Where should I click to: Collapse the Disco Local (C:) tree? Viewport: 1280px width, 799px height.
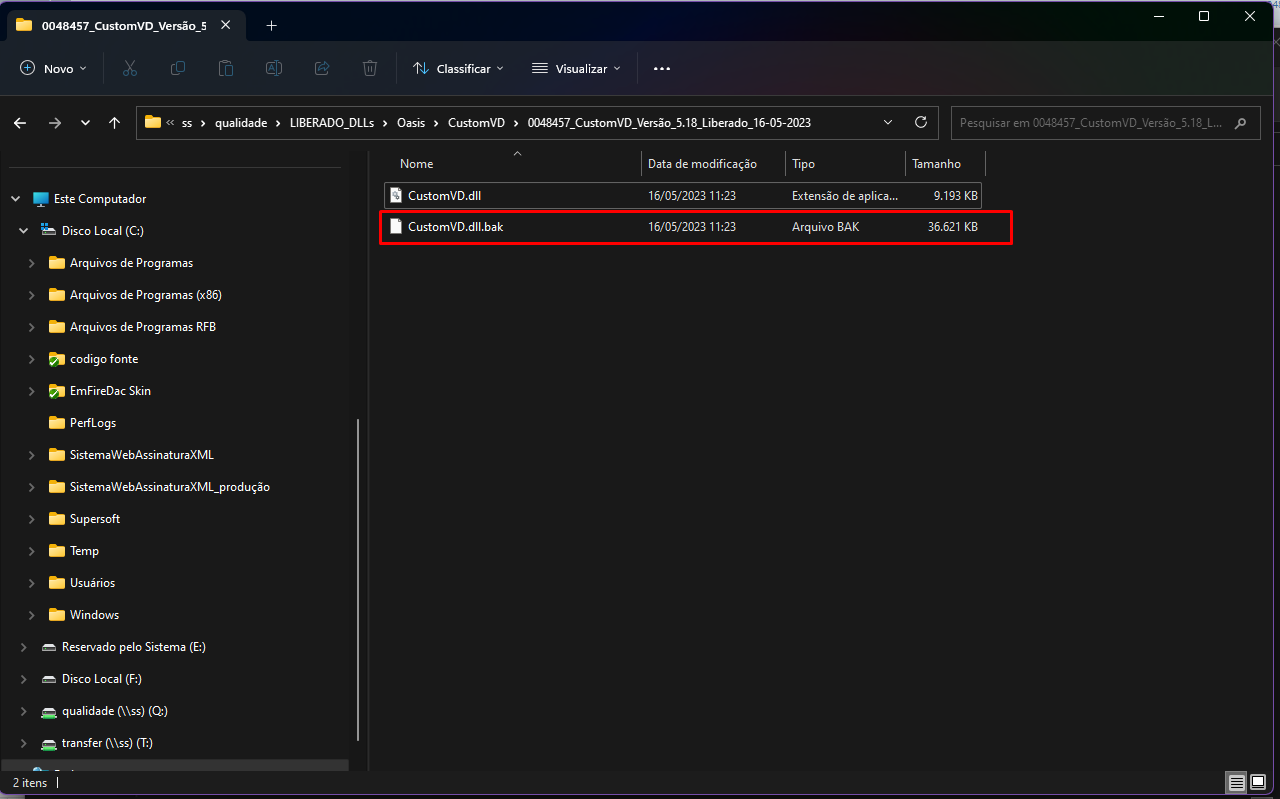[x=23, y=231]
